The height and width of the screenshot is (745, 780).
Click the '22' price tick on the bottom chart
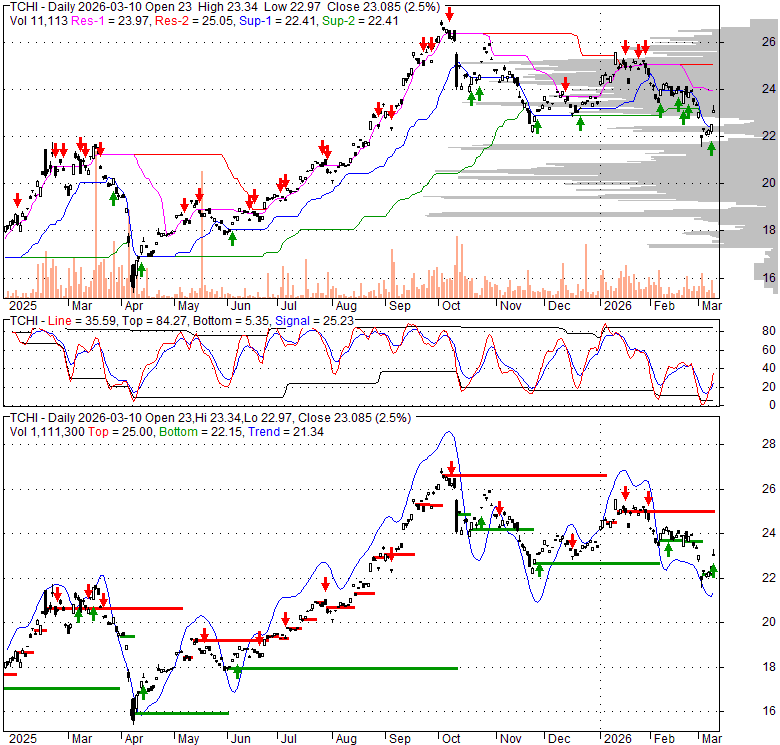click(769, 577)
